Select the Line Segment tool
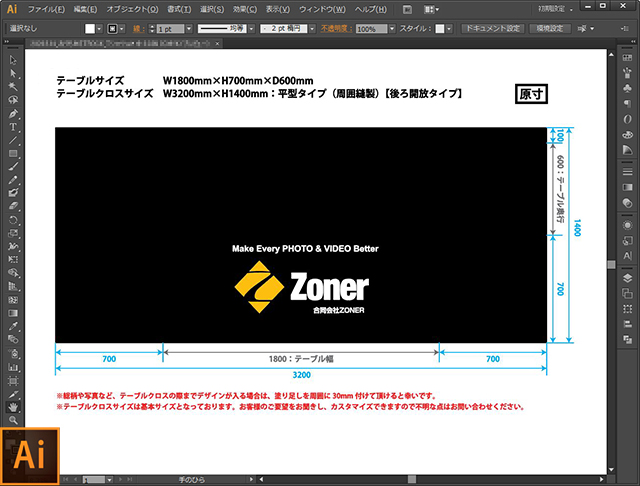Viewport: 640px width, 486px height. tap(13, 140)
